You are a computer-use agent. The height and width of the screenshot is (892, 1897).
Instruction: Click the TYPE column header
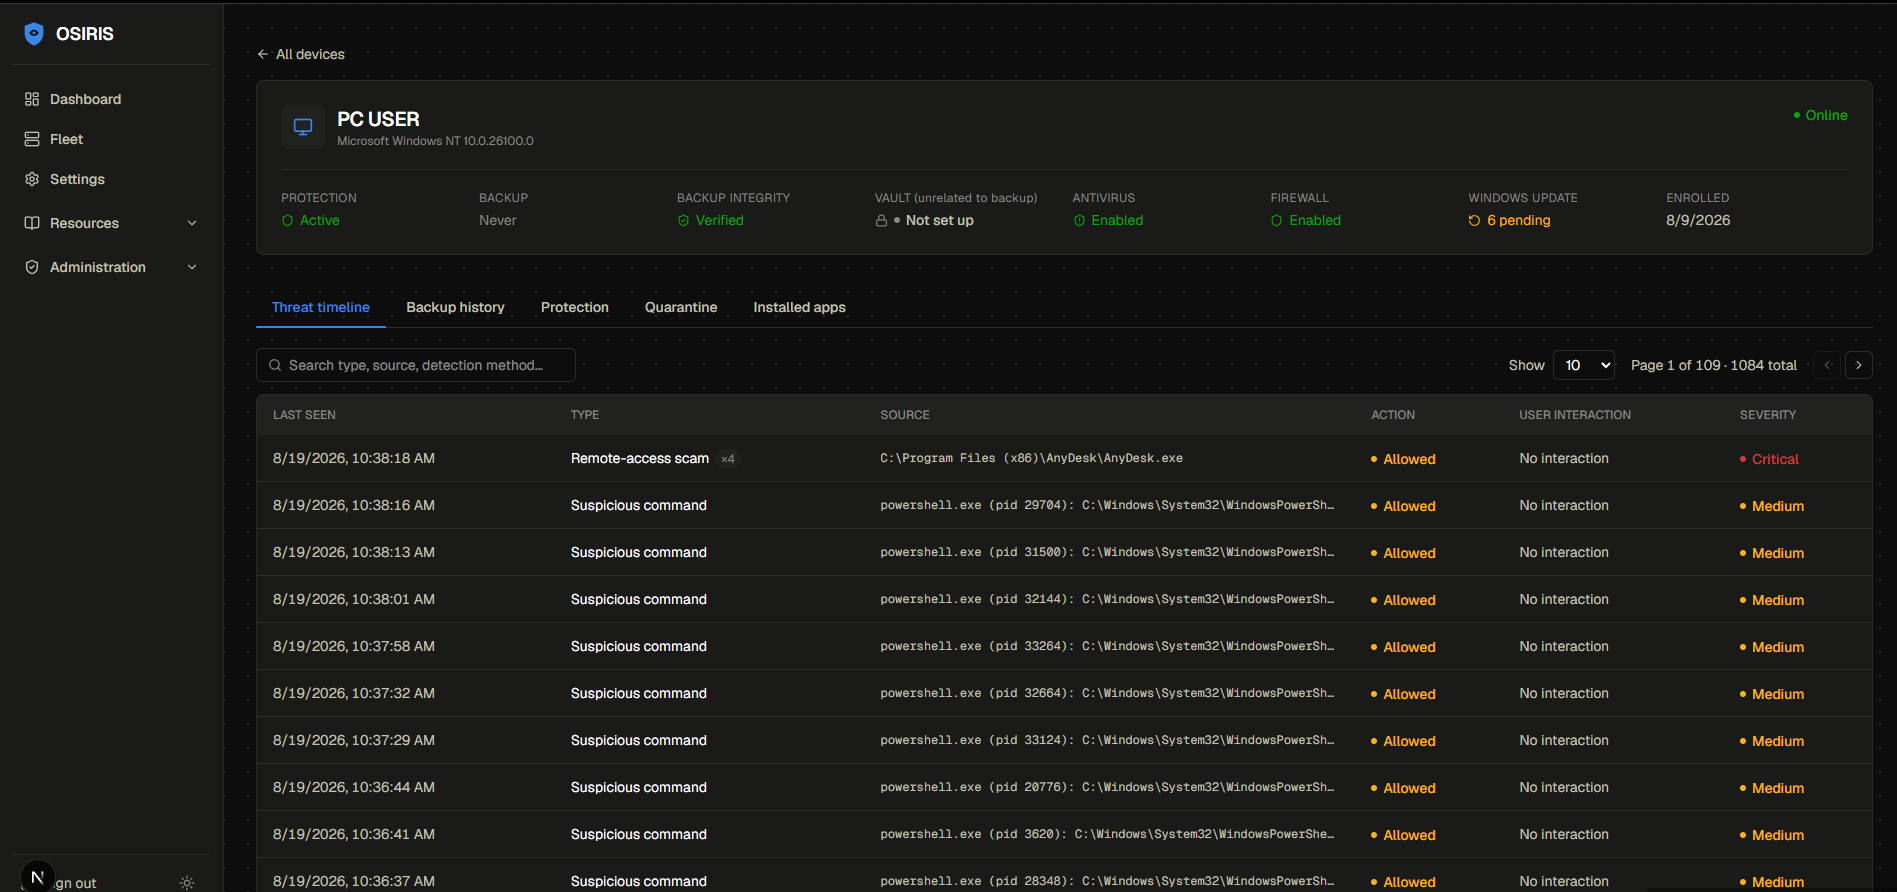pyautogui.click(x=585, y=415)
